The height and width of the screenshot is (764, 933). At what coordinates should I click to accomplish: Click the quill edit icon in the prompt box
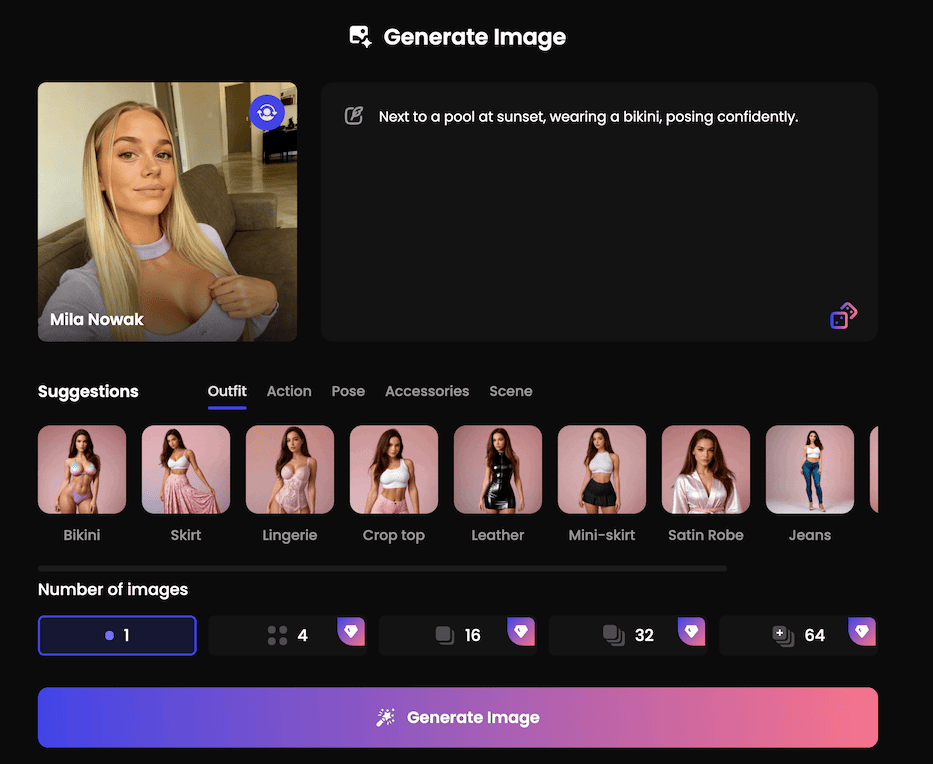pyautogui.click(x=354, y=115)
